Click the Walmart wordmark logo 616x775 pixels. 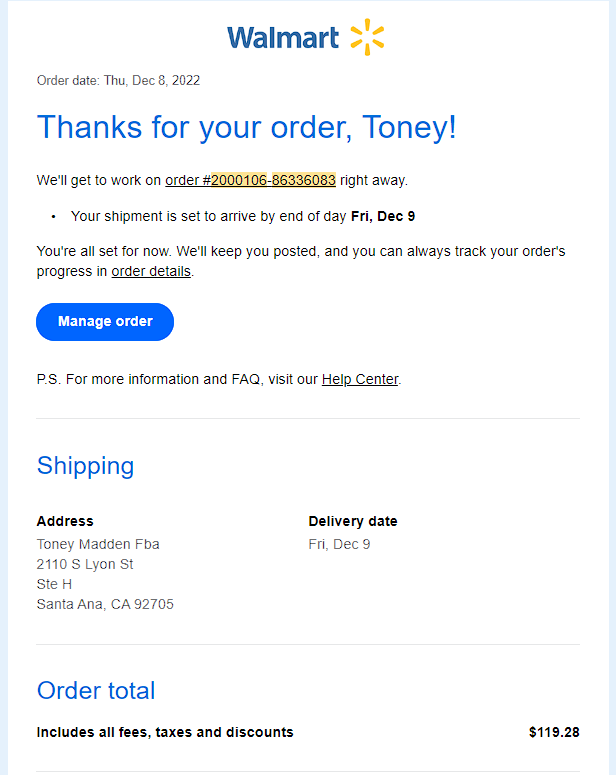(x=283, y=38)
